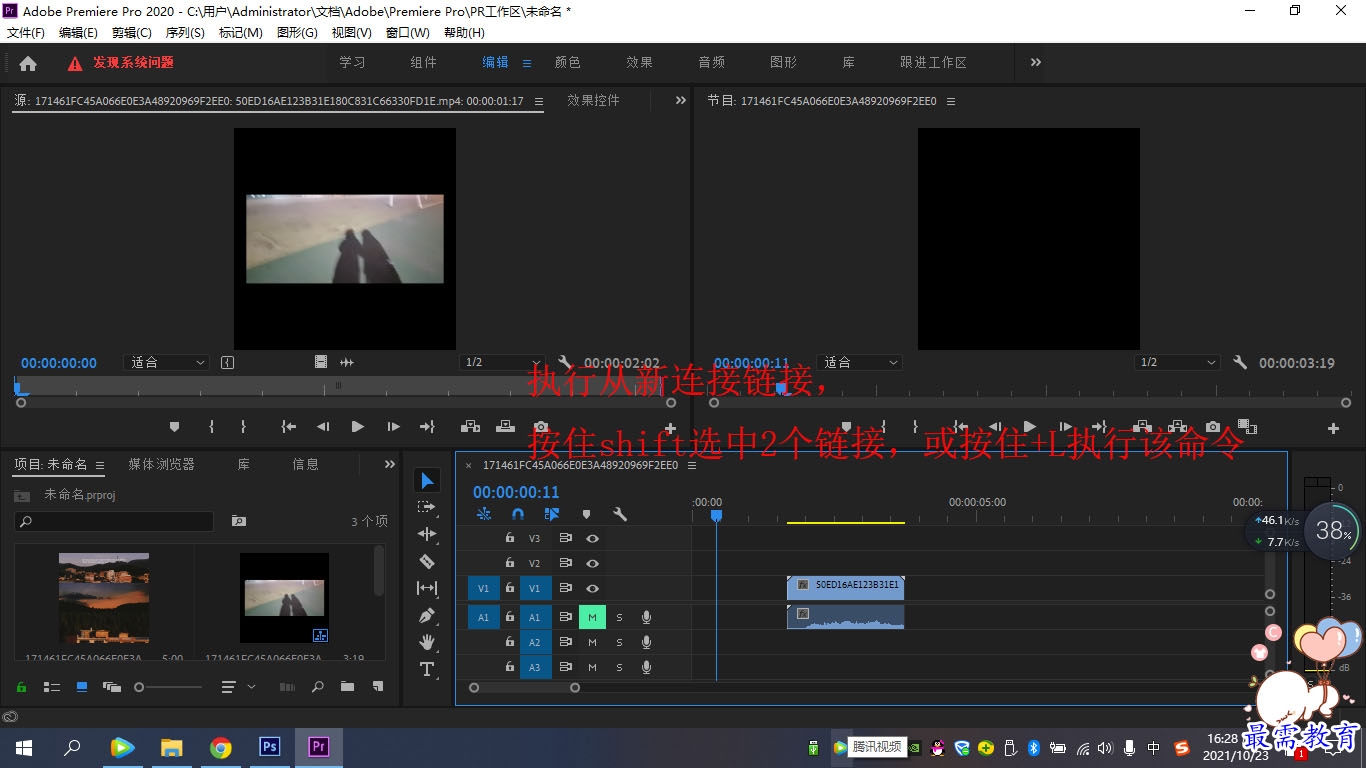1366x768 pixels.
Task: Select the Selection tool arrow
Action: pos(427,481)
